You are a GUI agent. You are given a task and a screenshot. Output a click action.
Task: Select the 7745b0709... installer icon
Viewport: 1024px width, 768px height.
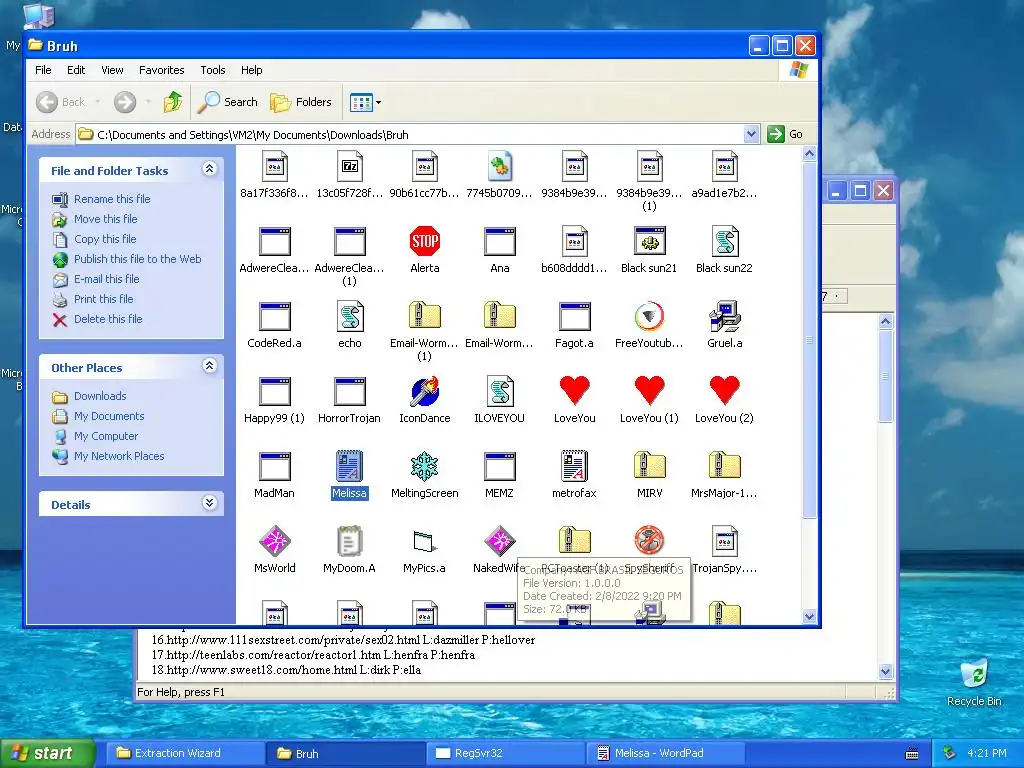click(500, 167)
